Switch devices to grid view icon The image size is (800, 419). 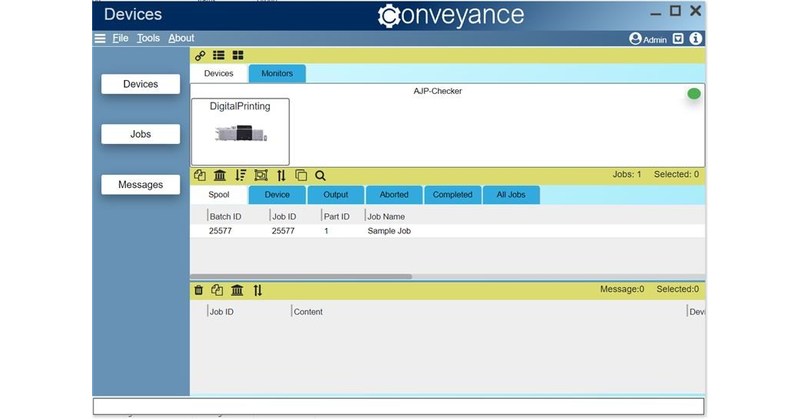point(238,55)
